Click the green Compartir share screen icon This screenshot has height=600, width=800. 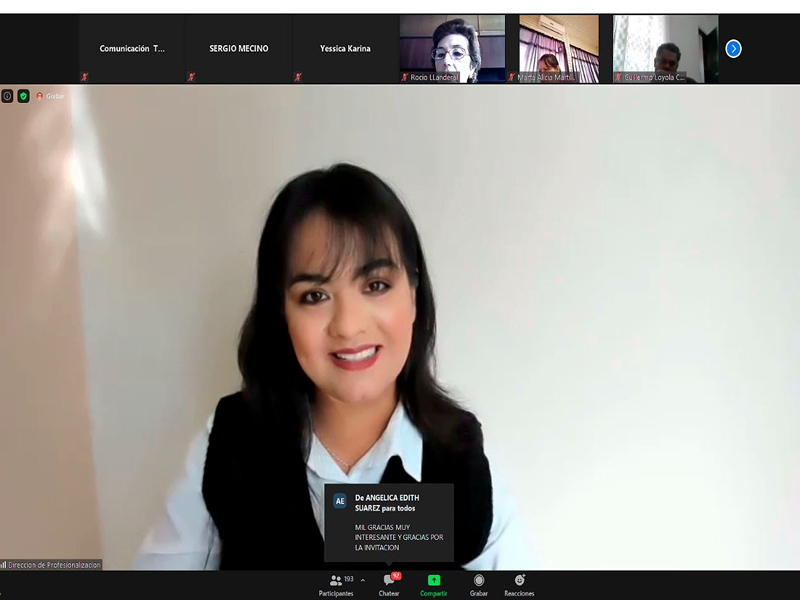pyautogui.click(x=433, y=580)
